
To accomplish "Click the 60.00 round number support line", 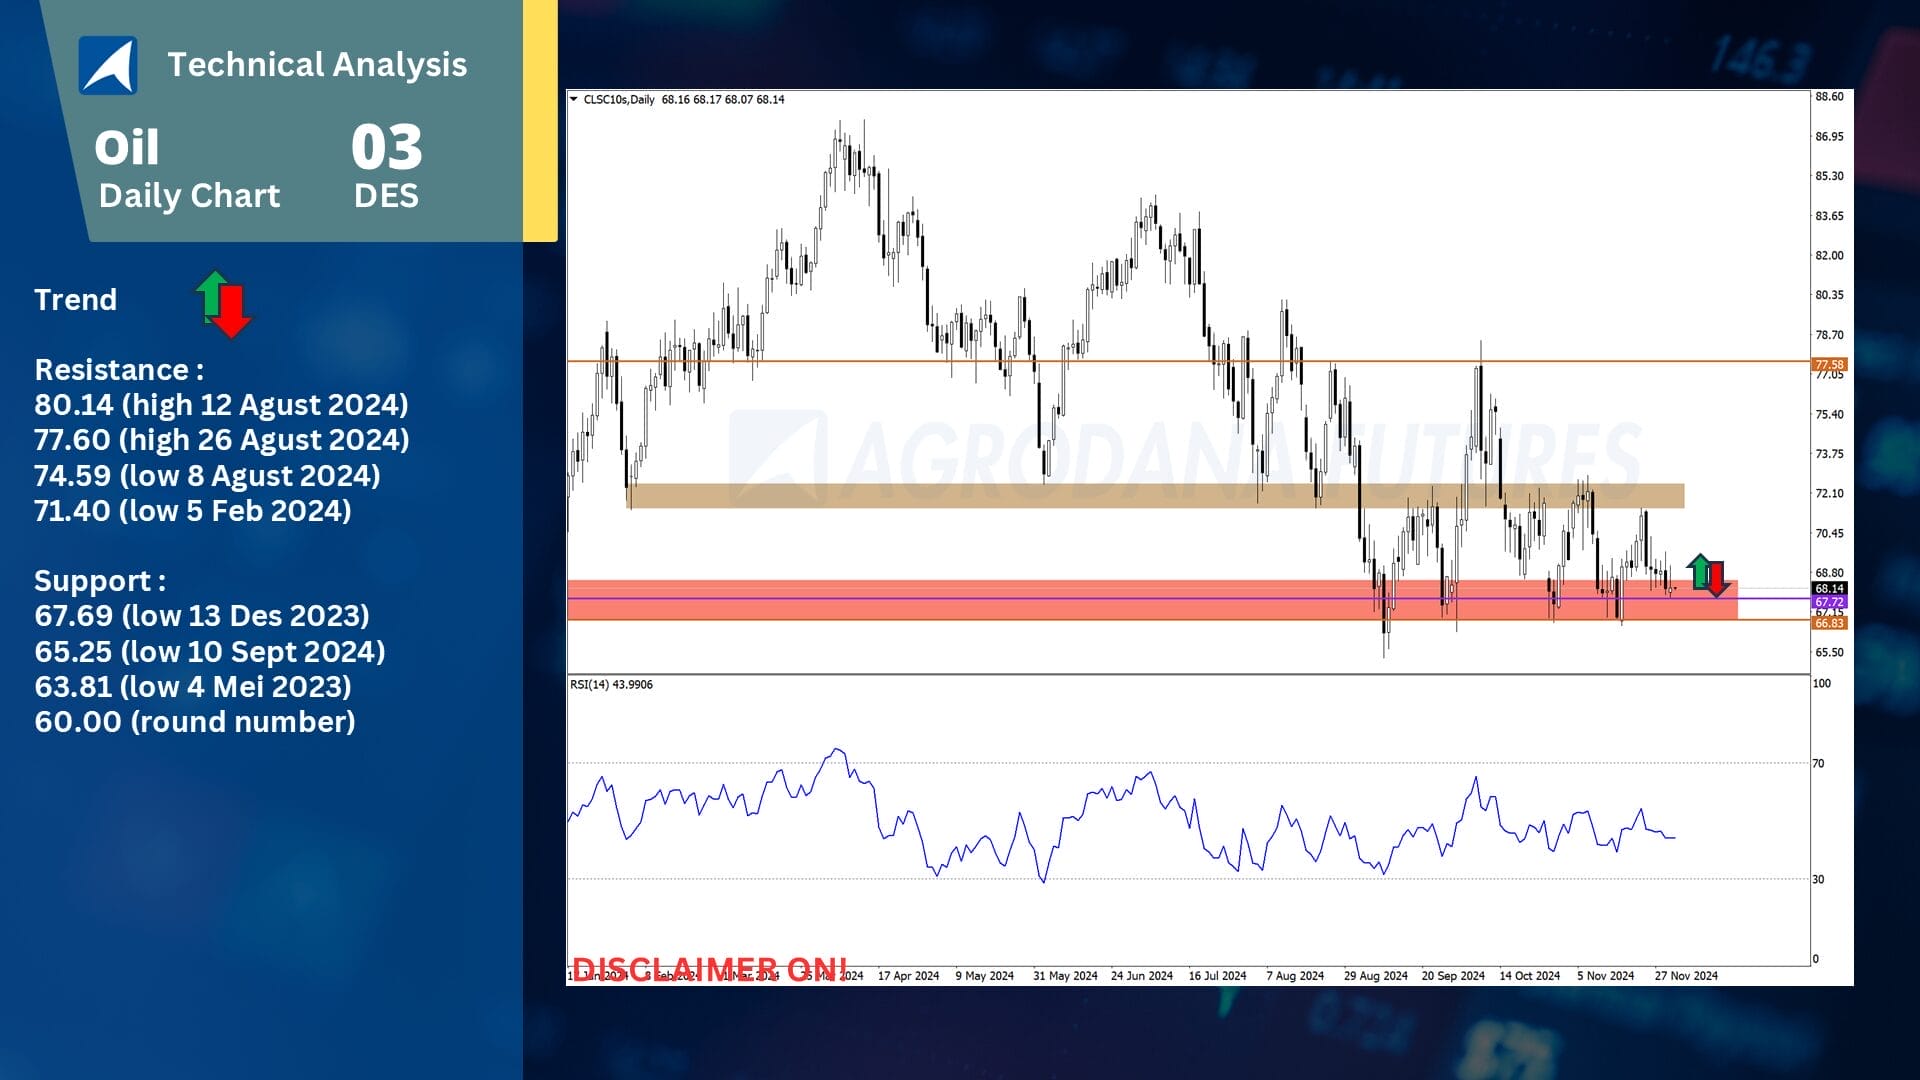I will point(195,722).
